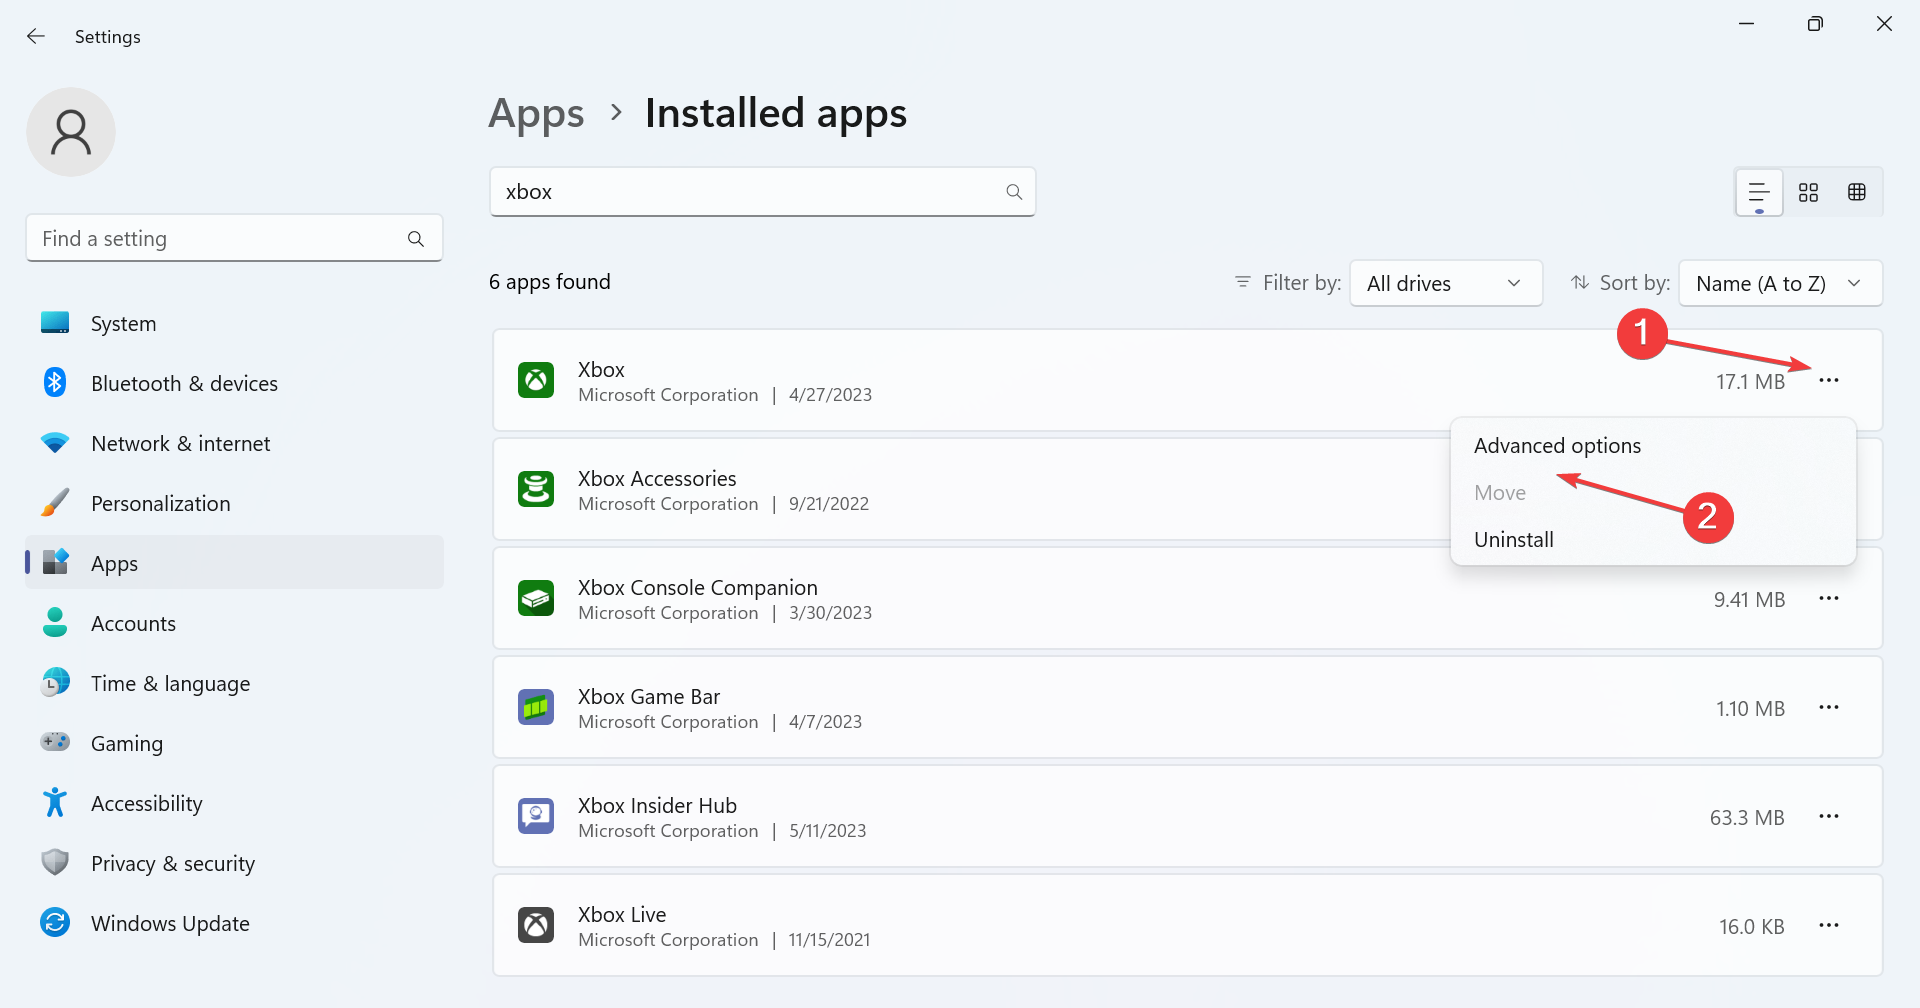Viewport: 1920px width, 1008px height.
Task: Click the Apps breadcrumb link
Action: [536, 114]
